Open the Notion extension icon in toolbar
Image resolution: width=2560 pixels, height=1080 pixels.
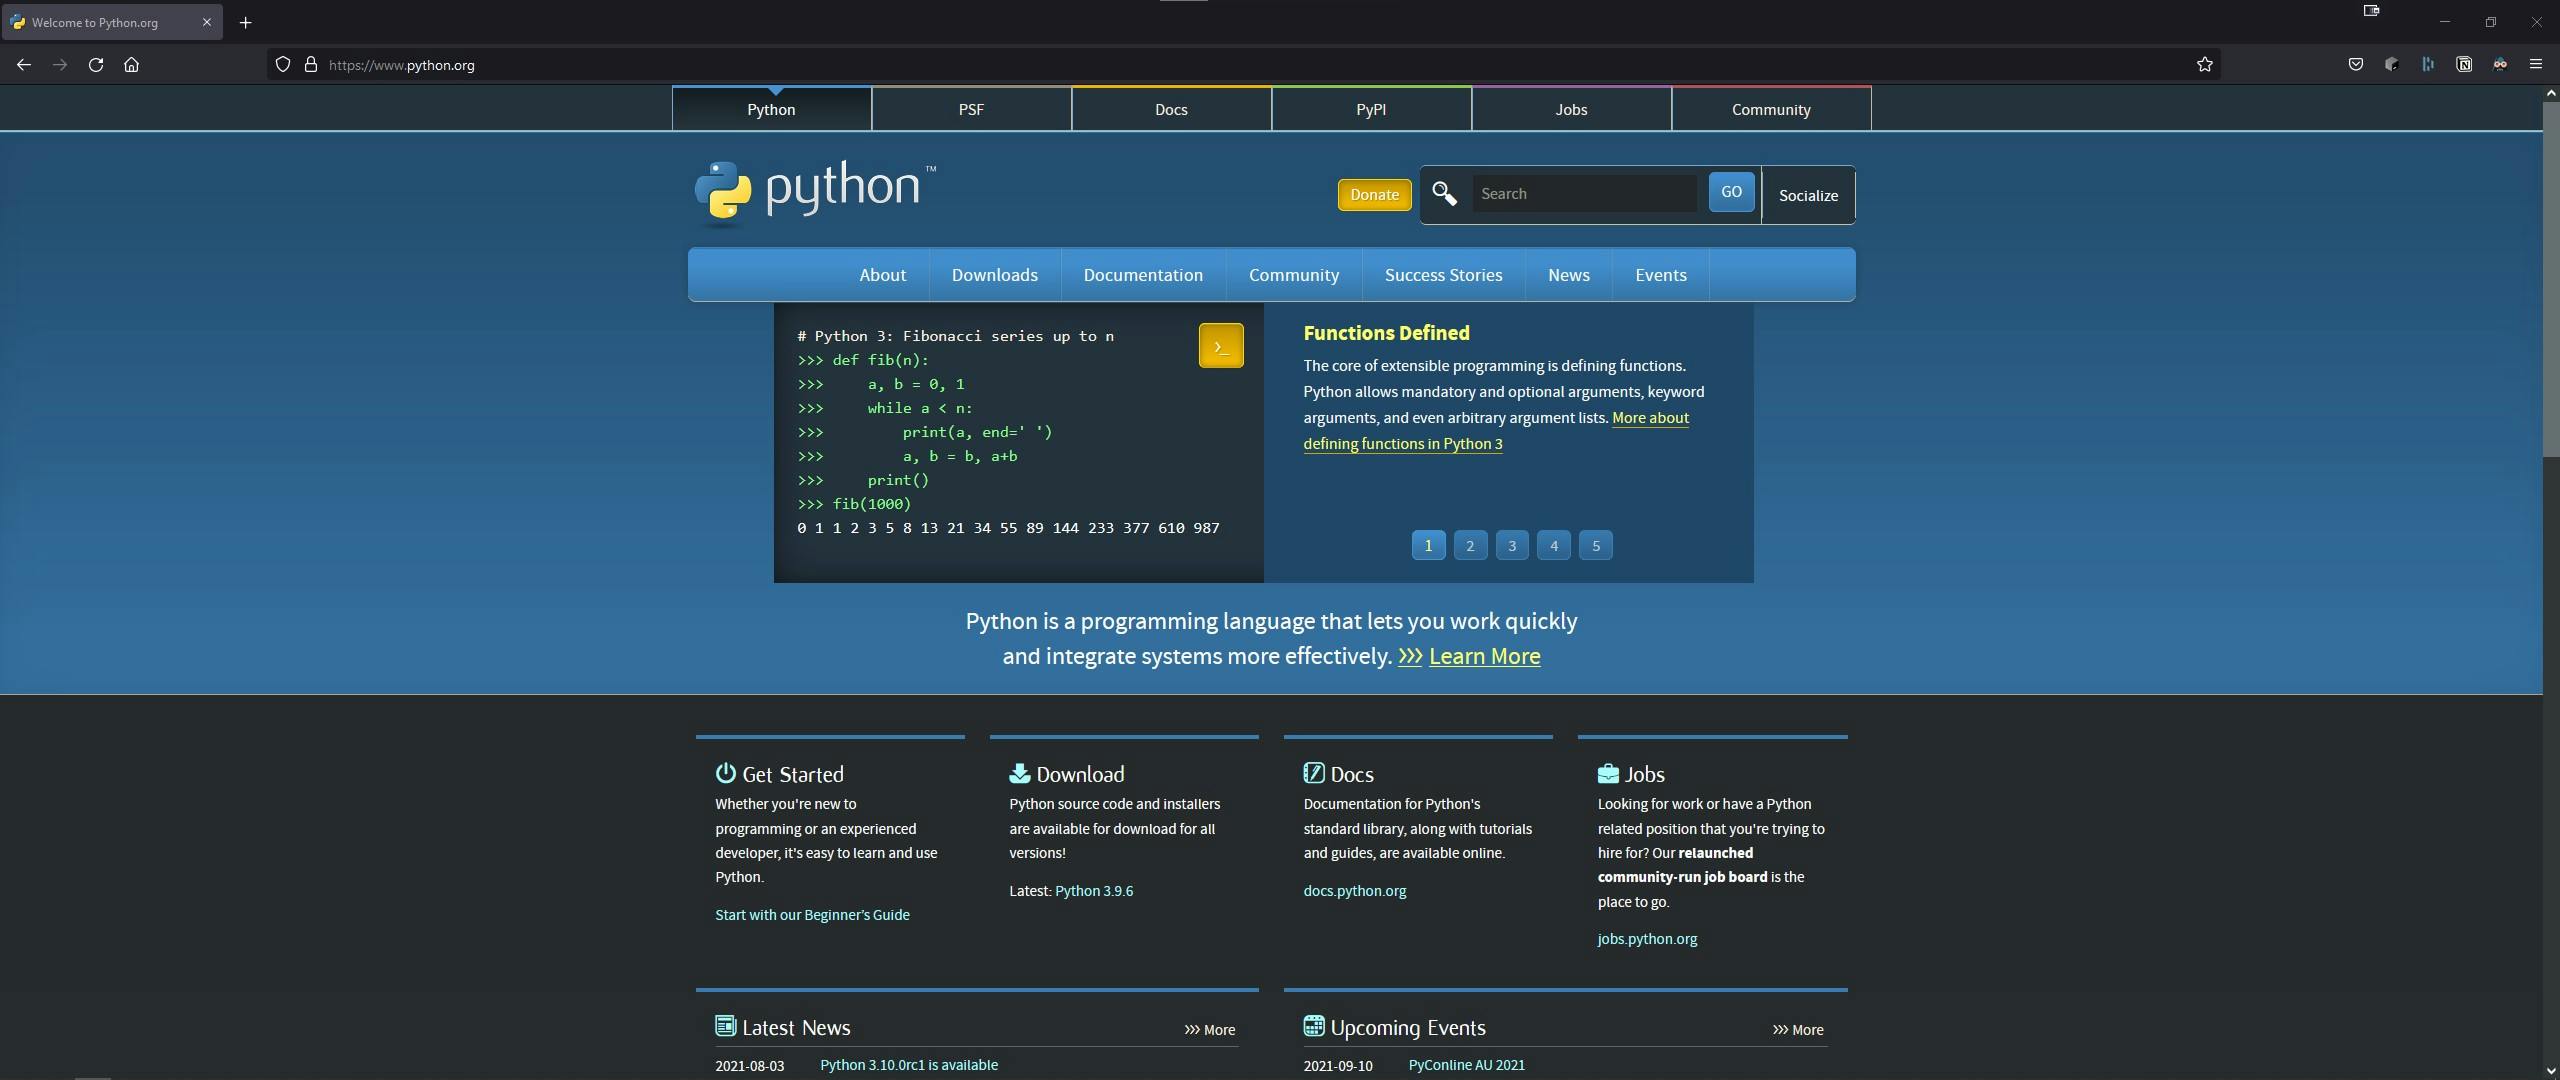tap(2464, 65)
